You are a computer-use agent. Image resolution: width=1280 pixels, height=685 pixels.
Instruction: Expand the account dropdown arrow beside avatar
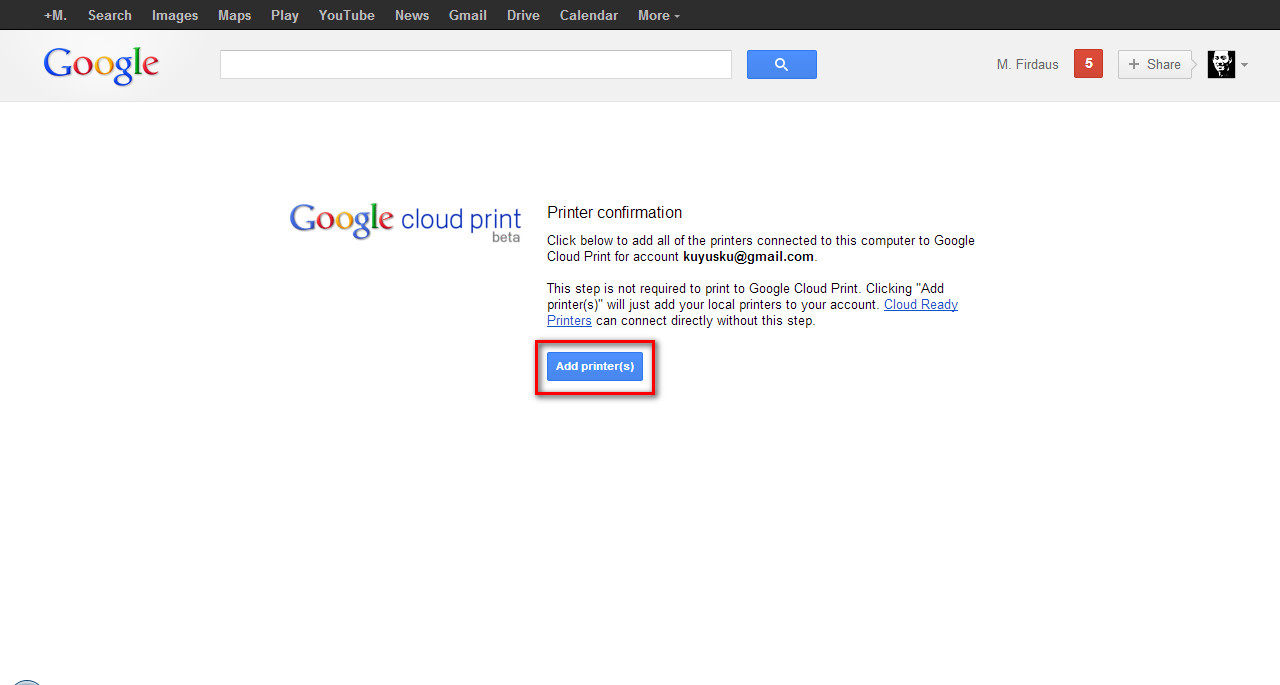[1244, 65]
